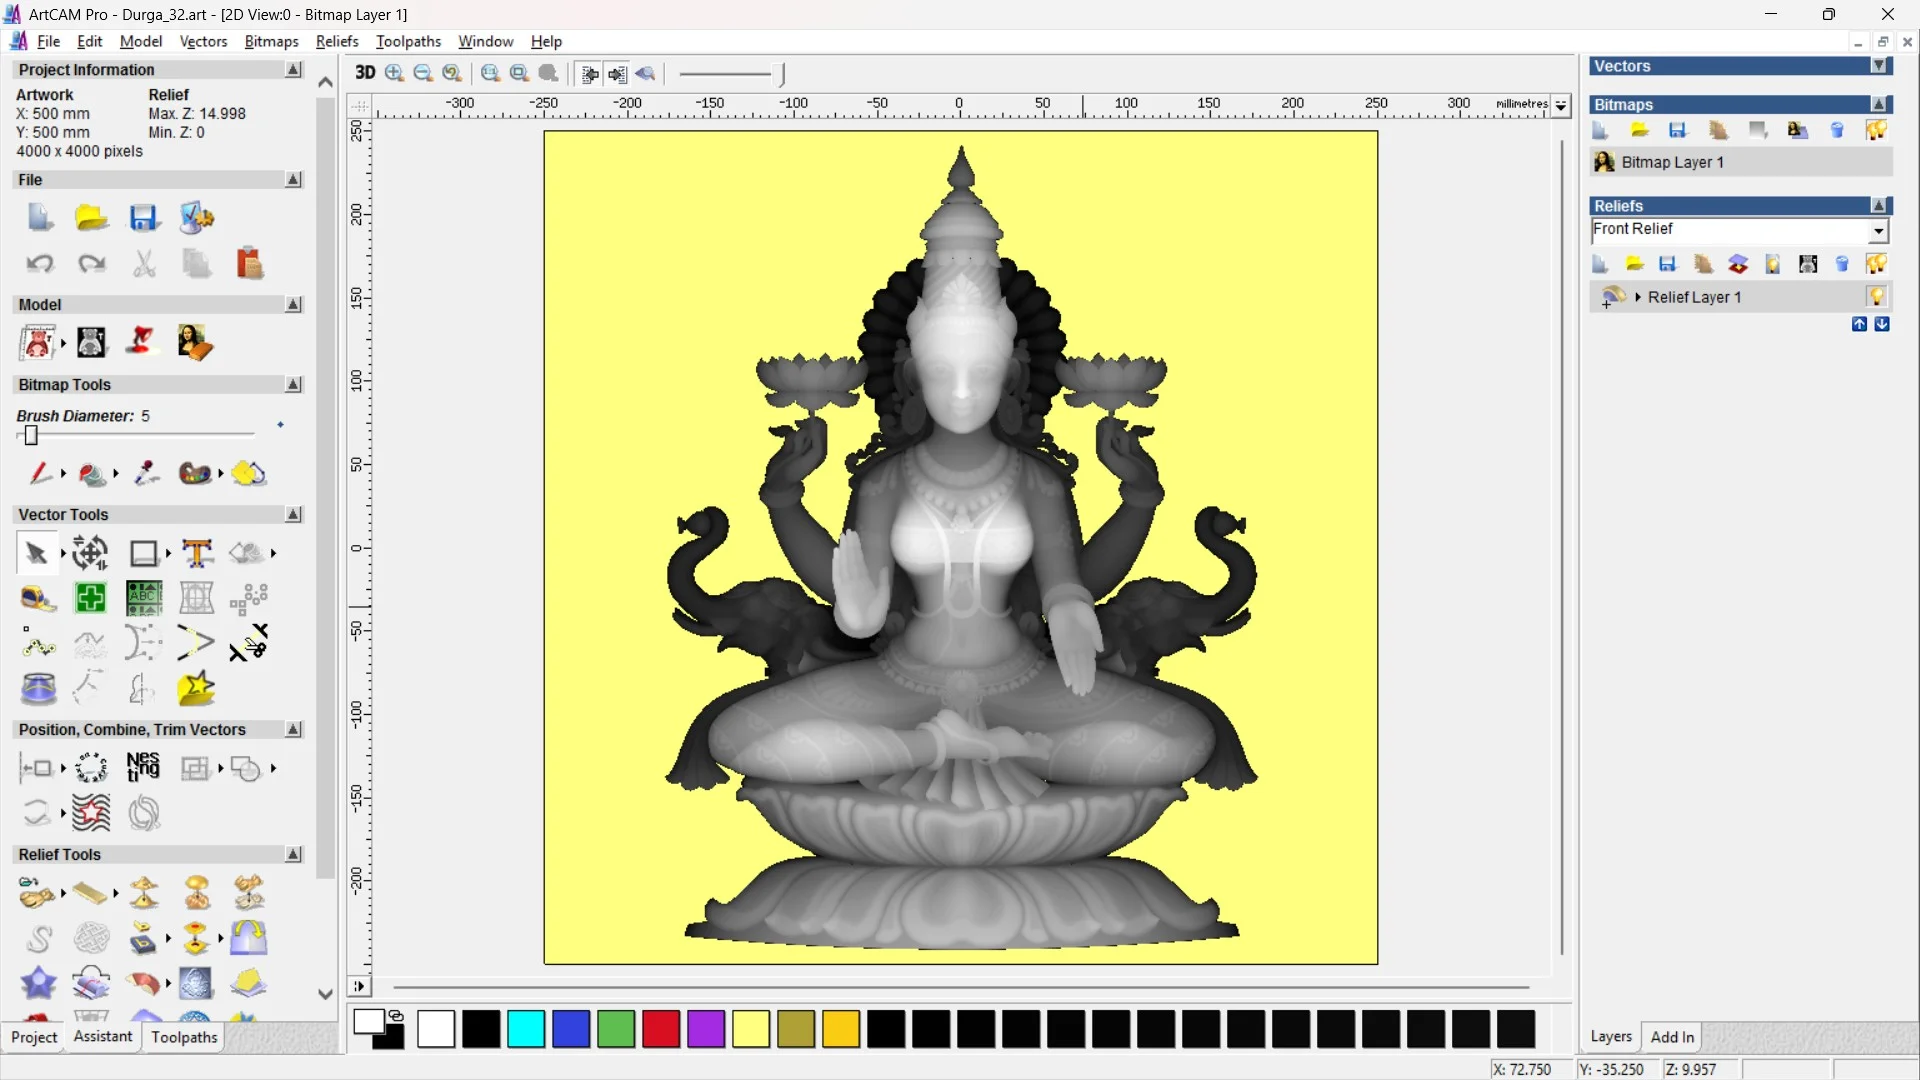Image resolution: width=1920 pixels, height=1080 pixels.
Task: Click the Zoom In magnifier icon
Action: (x=394, y=73)
